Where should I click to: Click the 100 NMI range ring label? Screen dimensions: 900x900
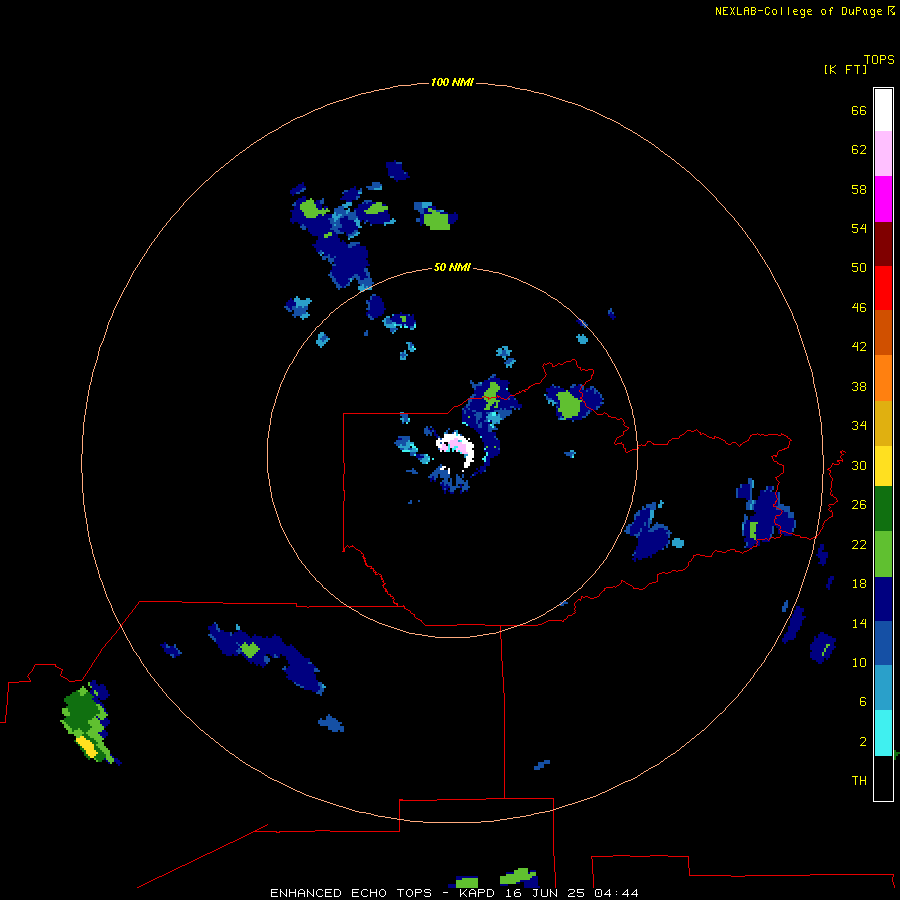(x=452, y=83)
